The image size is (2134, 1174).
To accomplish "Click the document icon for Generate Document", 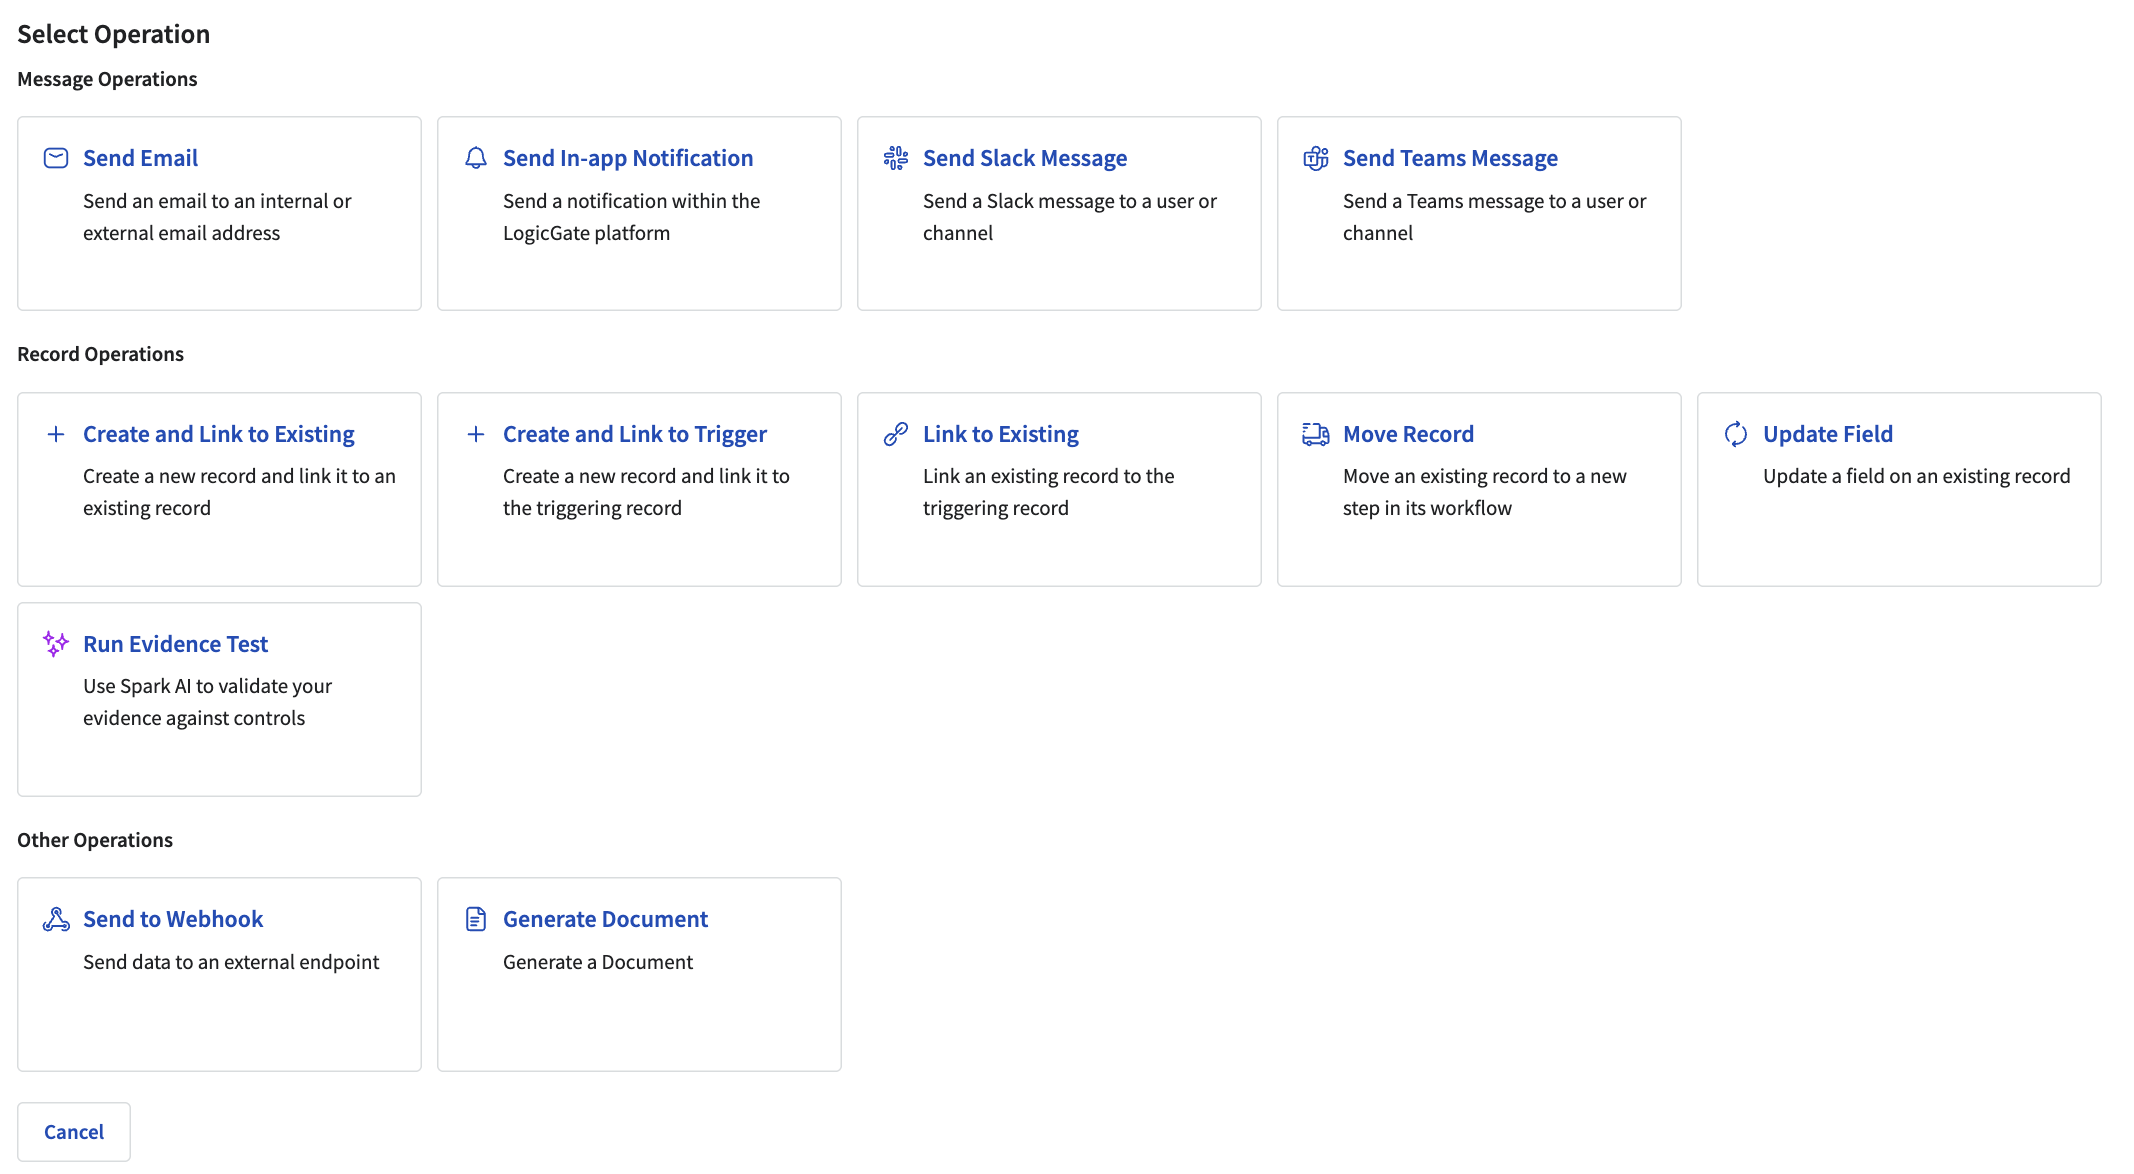I will [x=476, y=919].
